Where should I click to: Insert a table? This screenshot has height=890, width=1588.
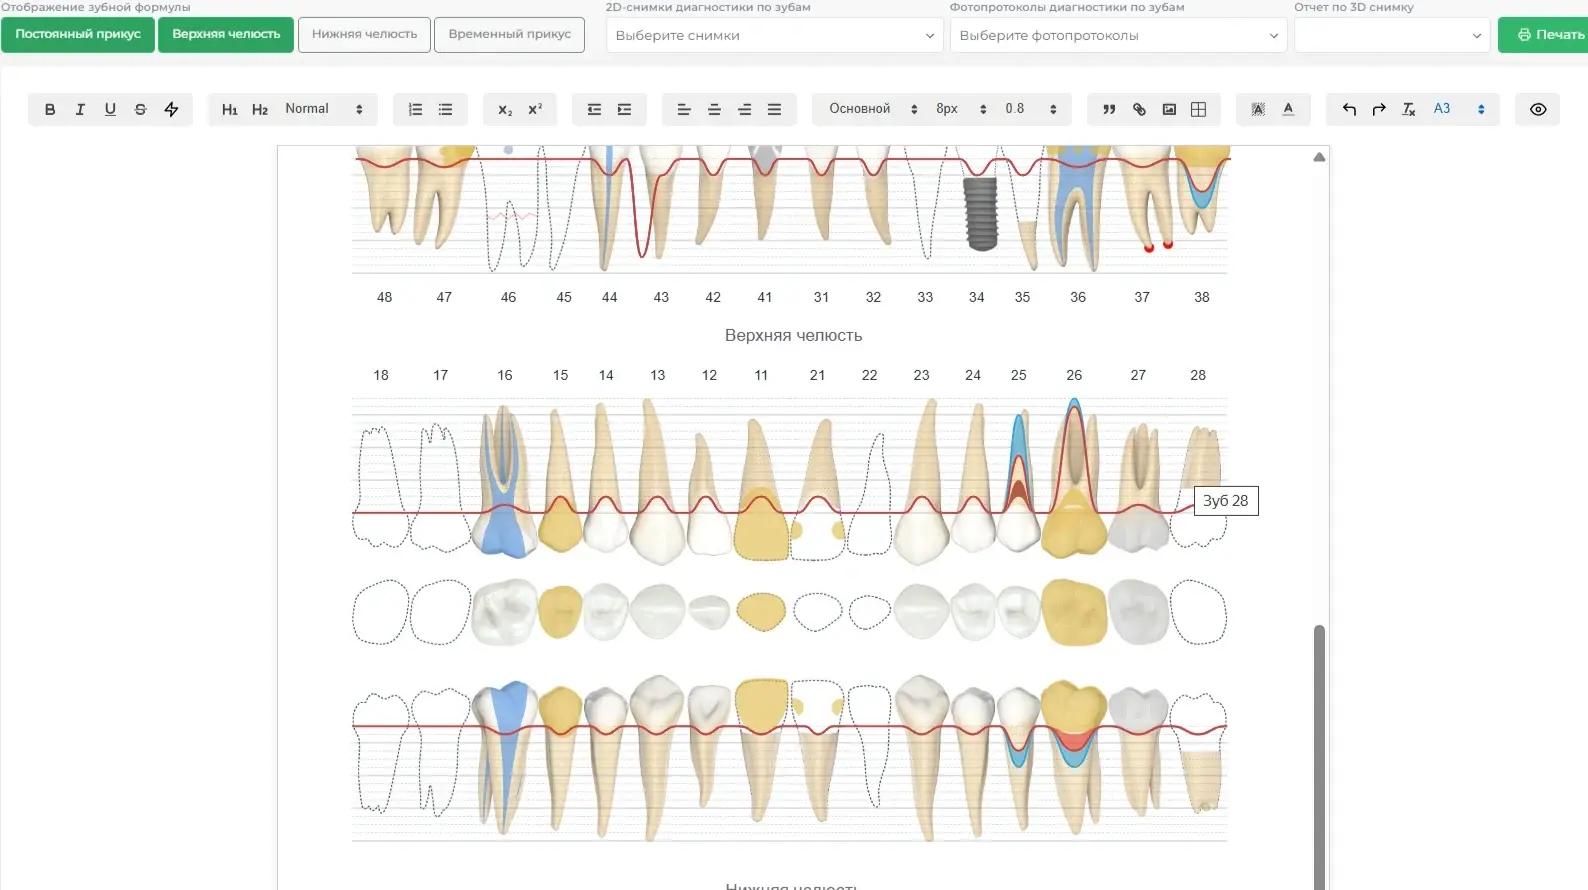pos(1198,109)
